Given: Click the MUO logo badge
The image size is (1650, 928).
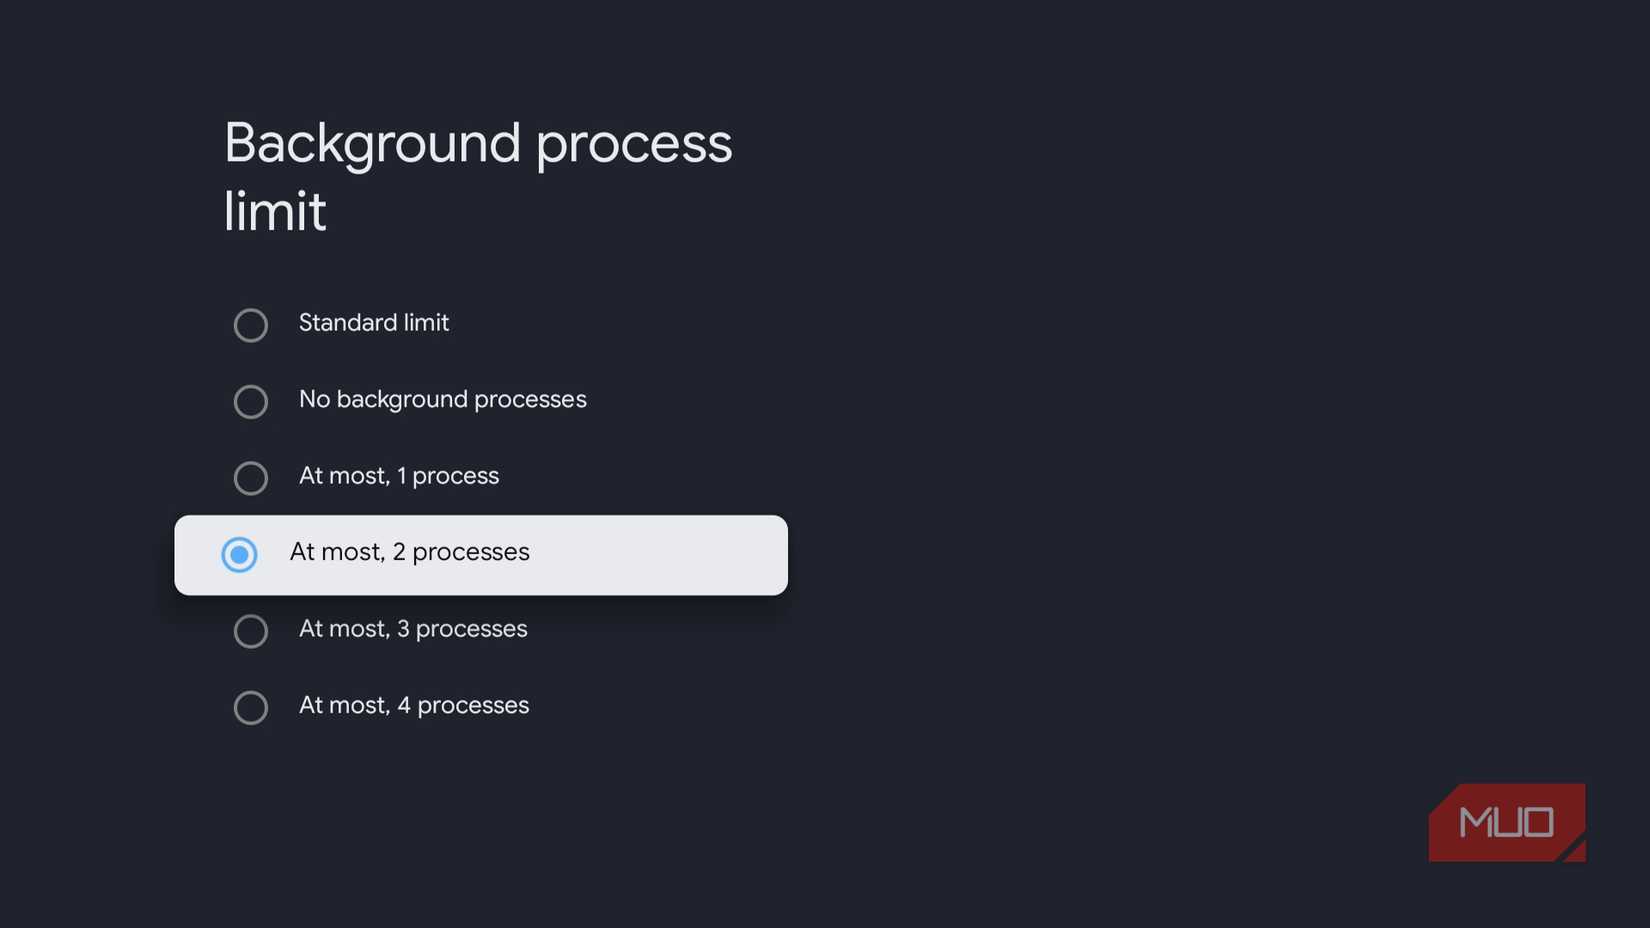Looking at the screenshot, I should [x=1506, y=822].
